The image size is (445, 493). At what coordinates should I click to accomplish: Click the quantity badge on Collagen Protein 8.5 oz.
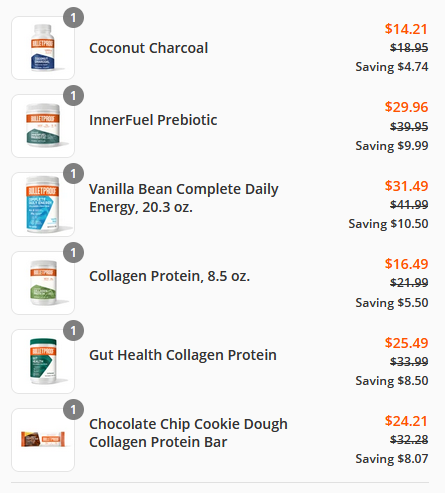click(73, 252)
